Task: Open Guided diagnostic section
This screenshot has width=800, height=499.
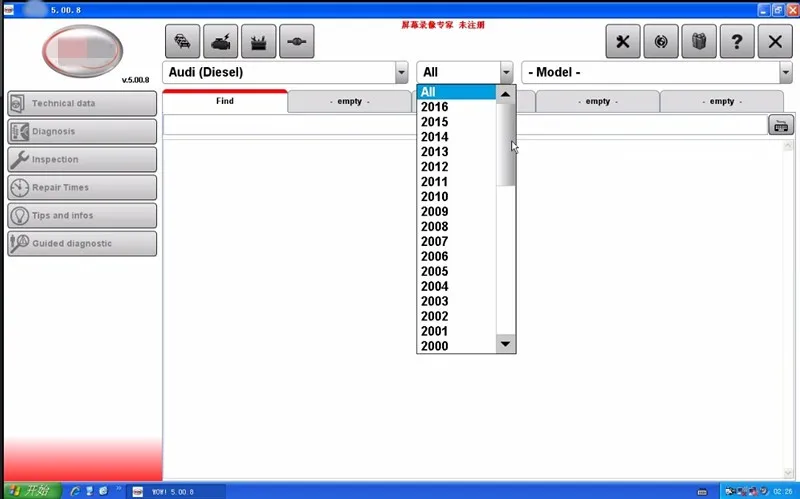Action: pyautogui.click(x=82, y=244)
